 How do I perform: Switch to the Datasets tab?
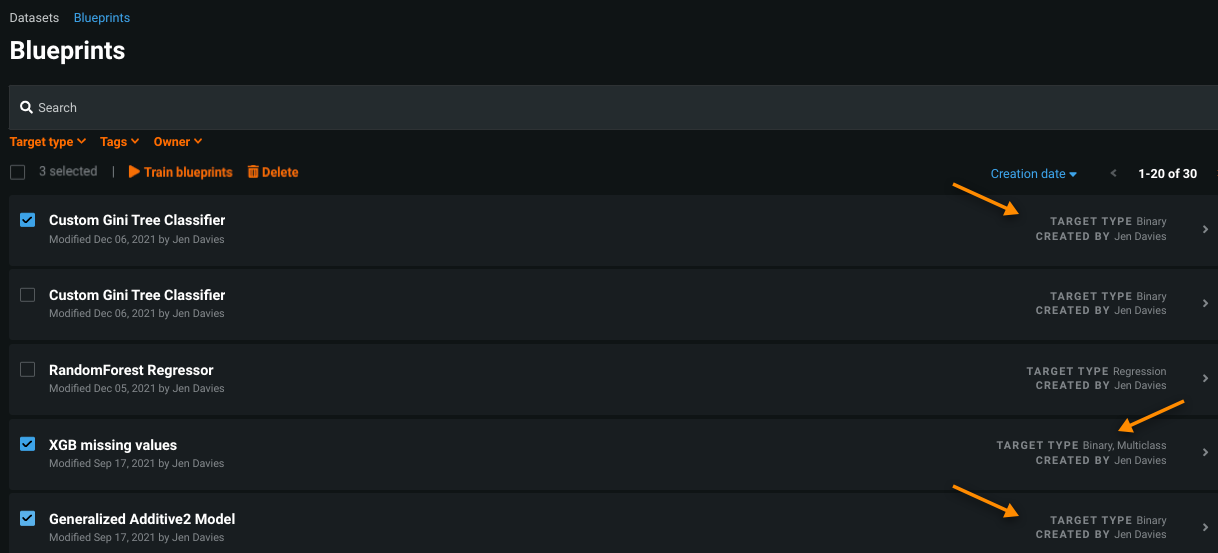click(x=34, y=18)
